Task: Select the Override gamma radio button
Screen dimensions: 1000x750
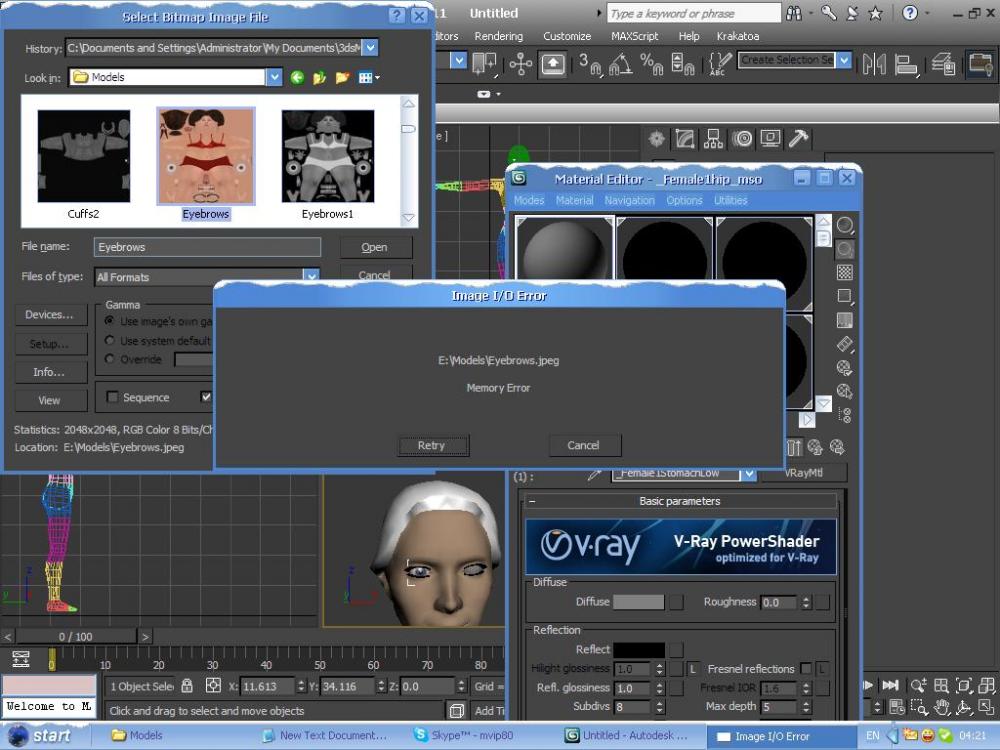Action: coord(111,359)
